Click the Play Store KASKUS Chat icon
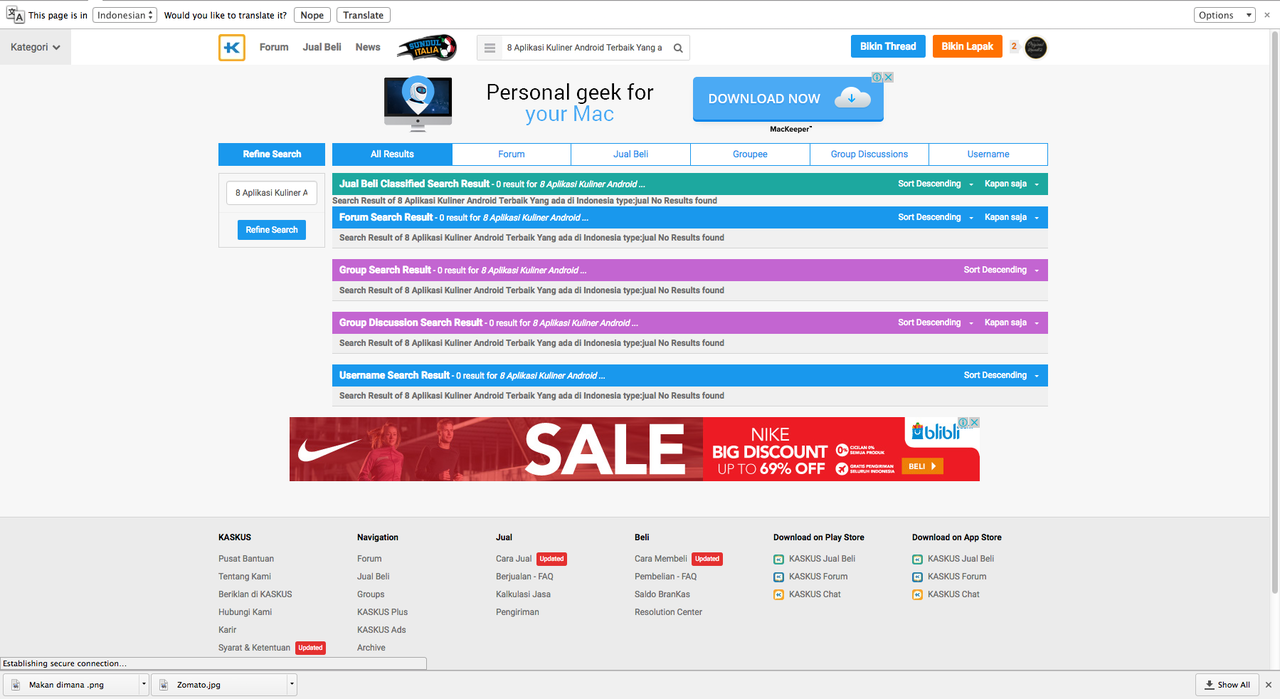 tap(779, 595)
